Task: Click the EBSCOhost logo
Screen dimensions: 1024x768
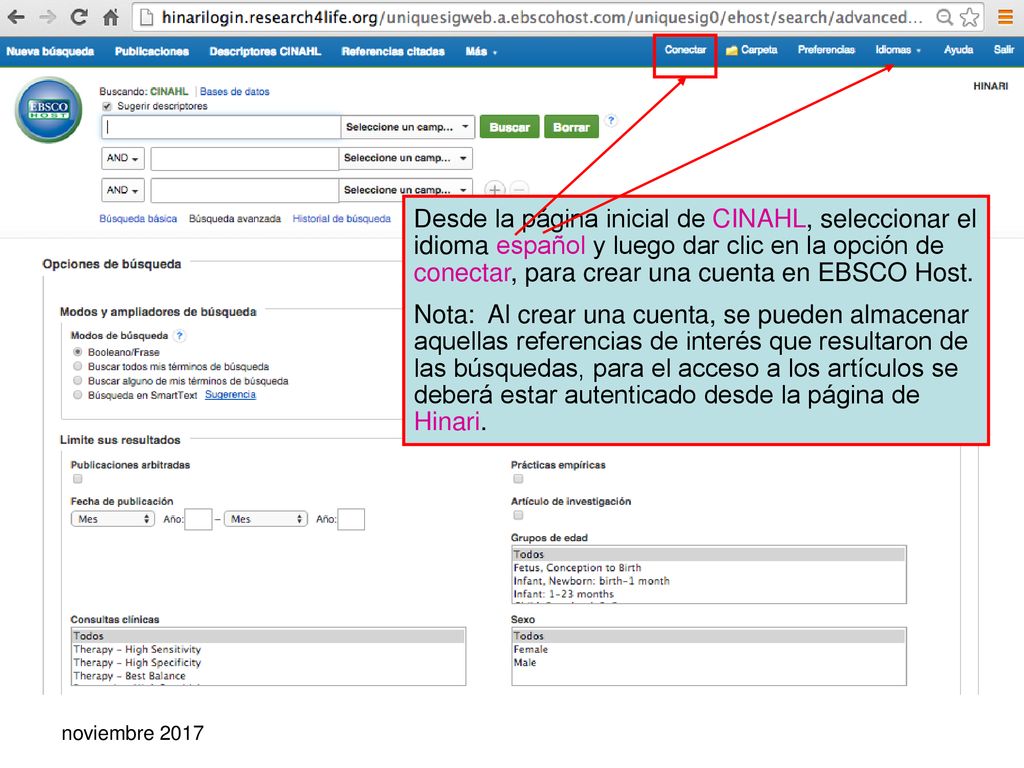Action: pyautogui.click(x=48, y=110)
